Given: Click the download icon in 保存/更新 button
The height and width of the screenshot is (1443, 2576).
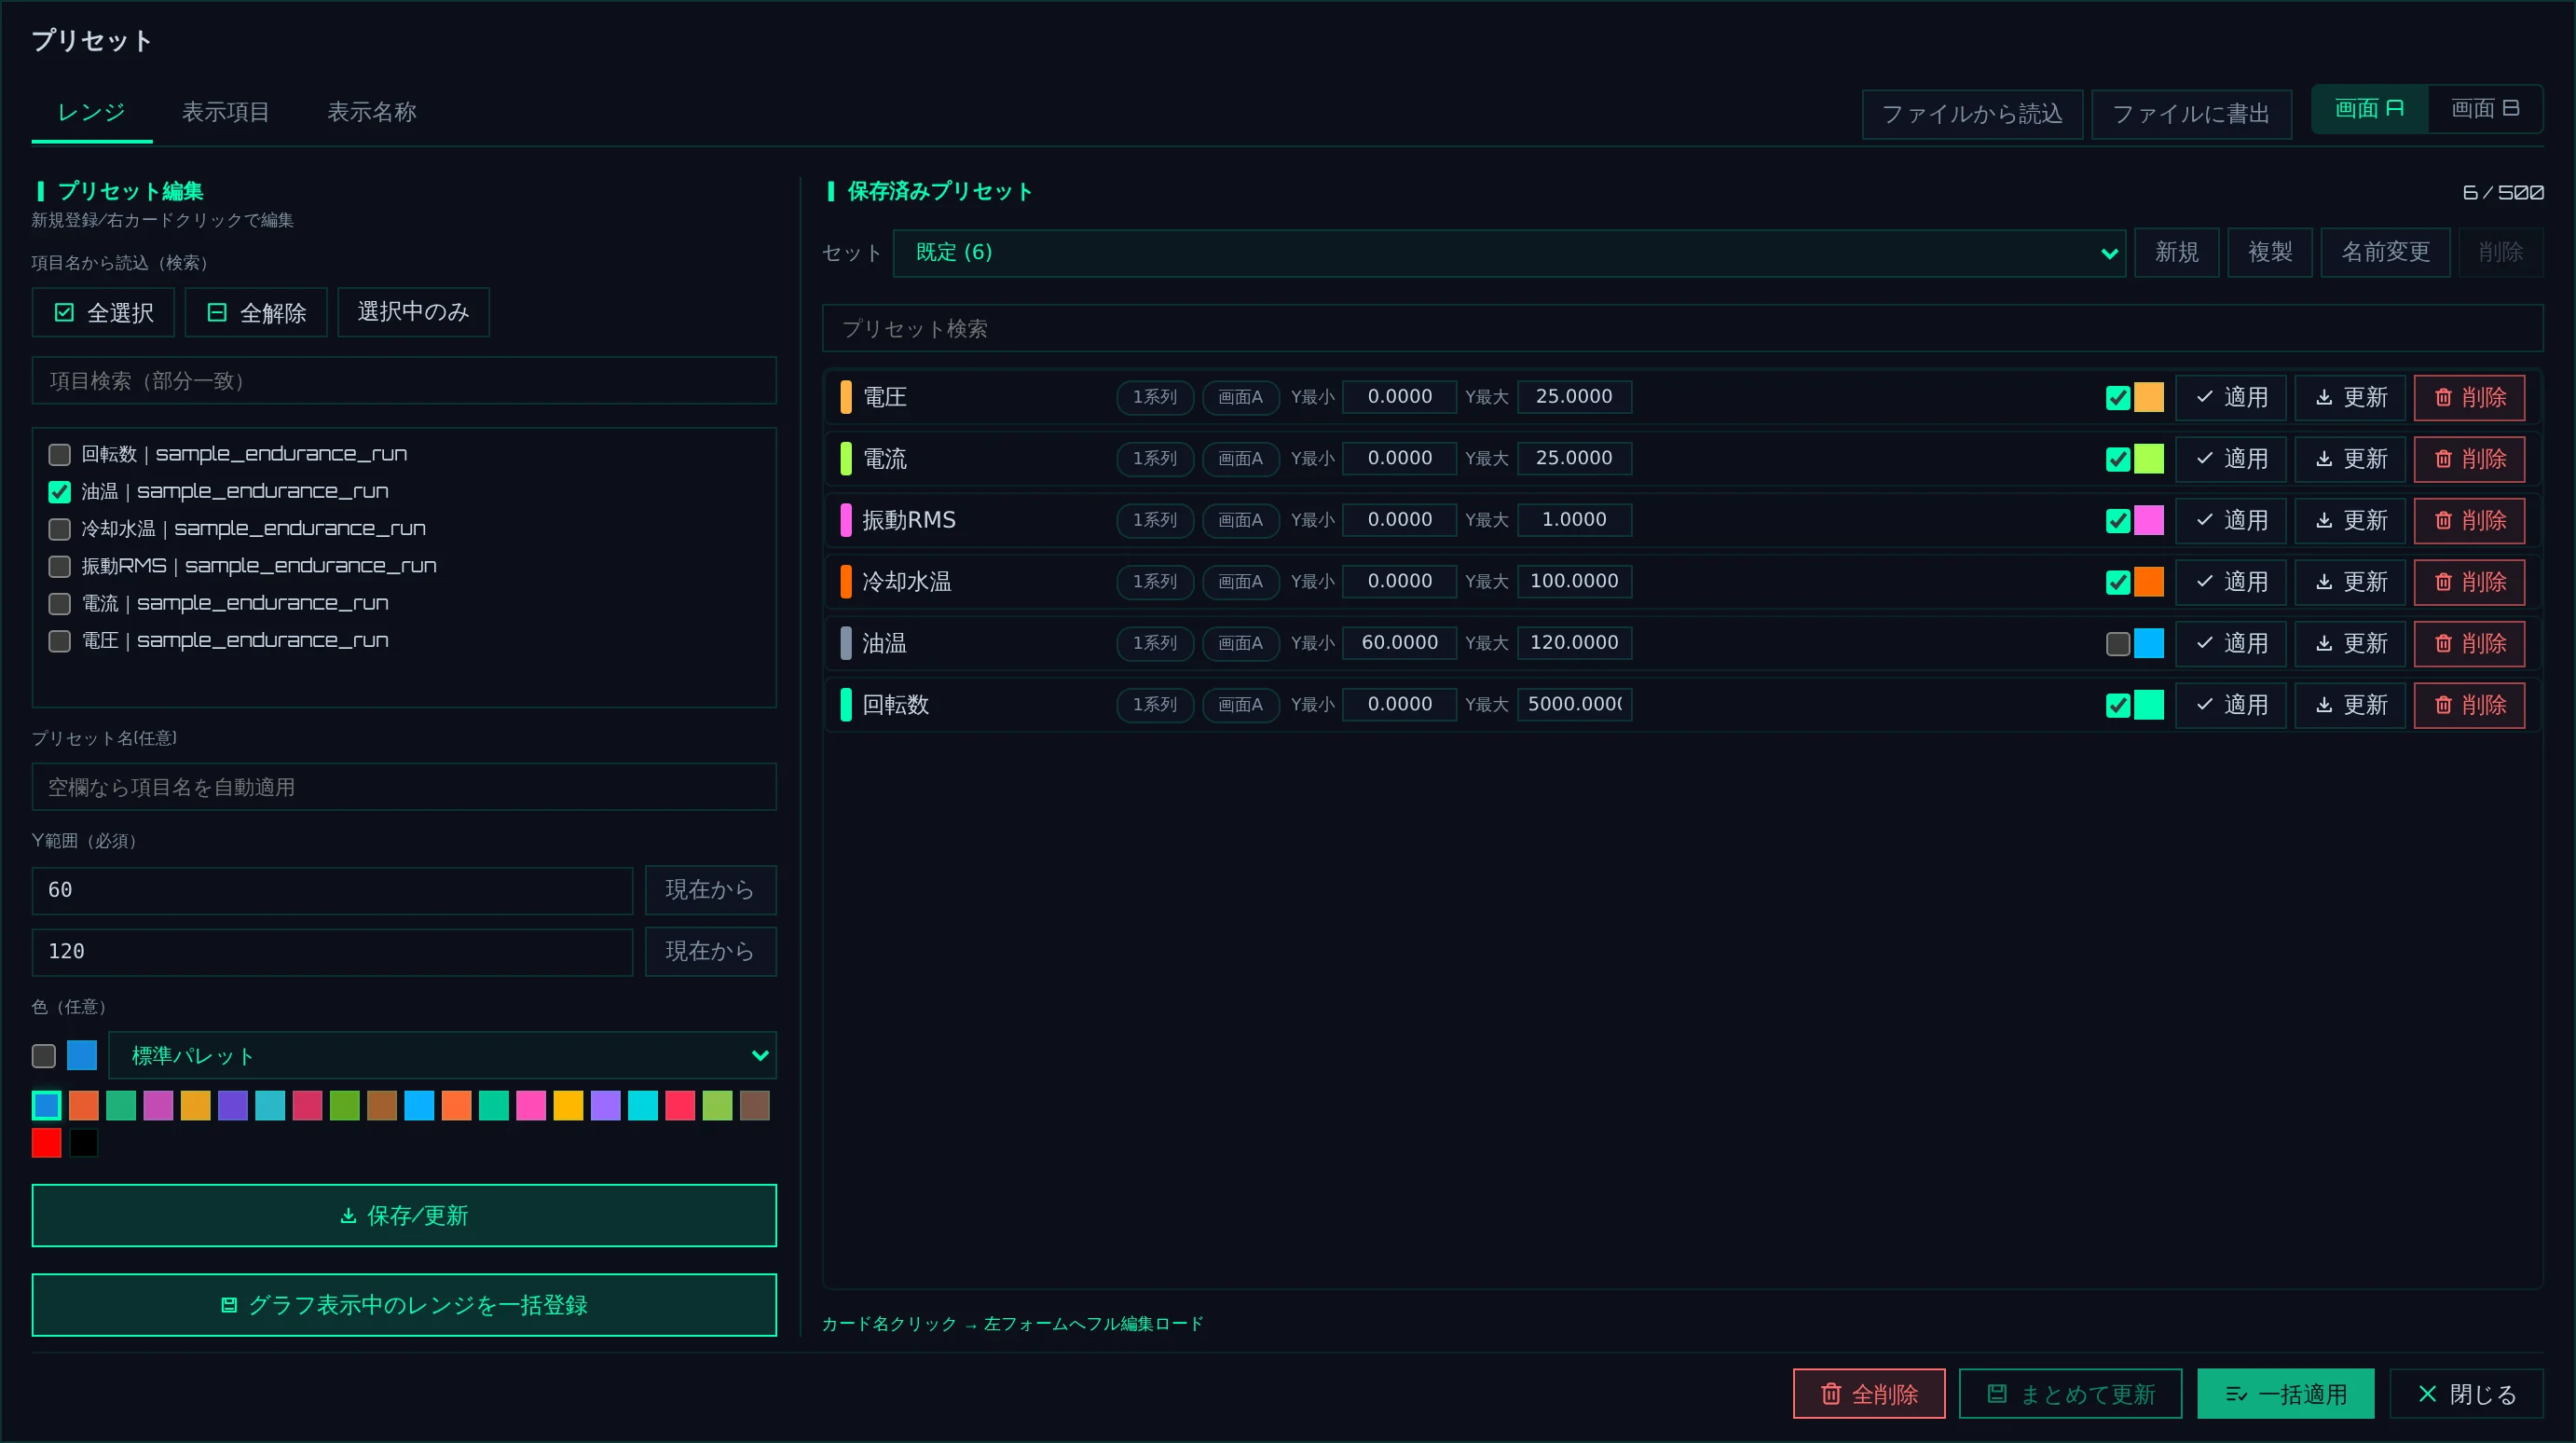Looking at the screenshot, I should 348,1216.
